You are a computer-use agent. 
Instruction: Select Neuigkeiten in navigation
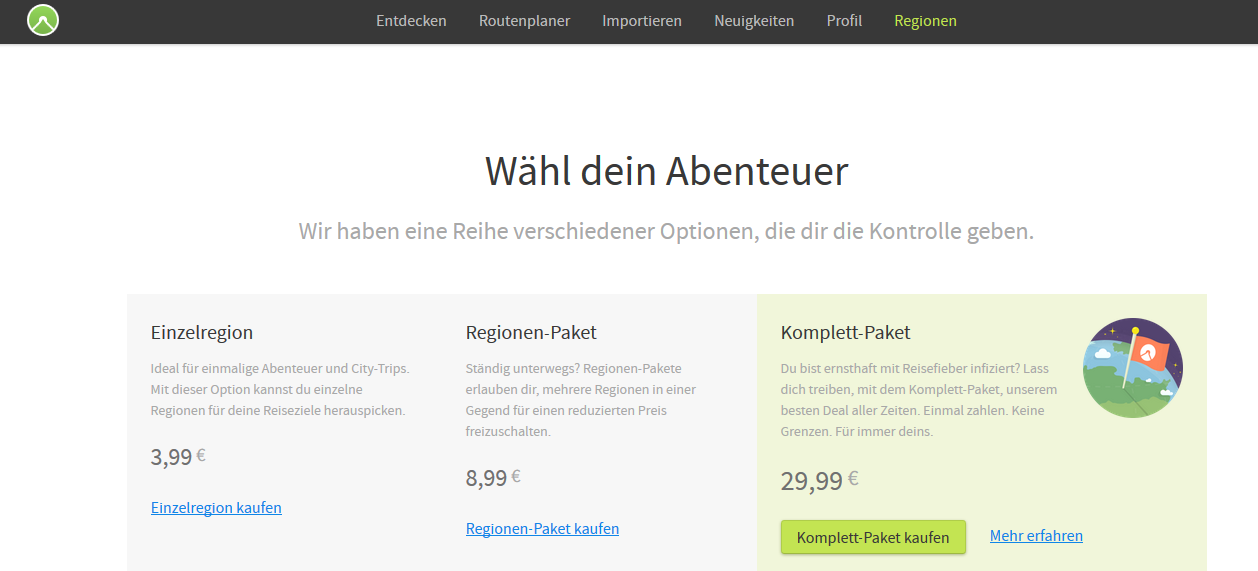(754, 20)
